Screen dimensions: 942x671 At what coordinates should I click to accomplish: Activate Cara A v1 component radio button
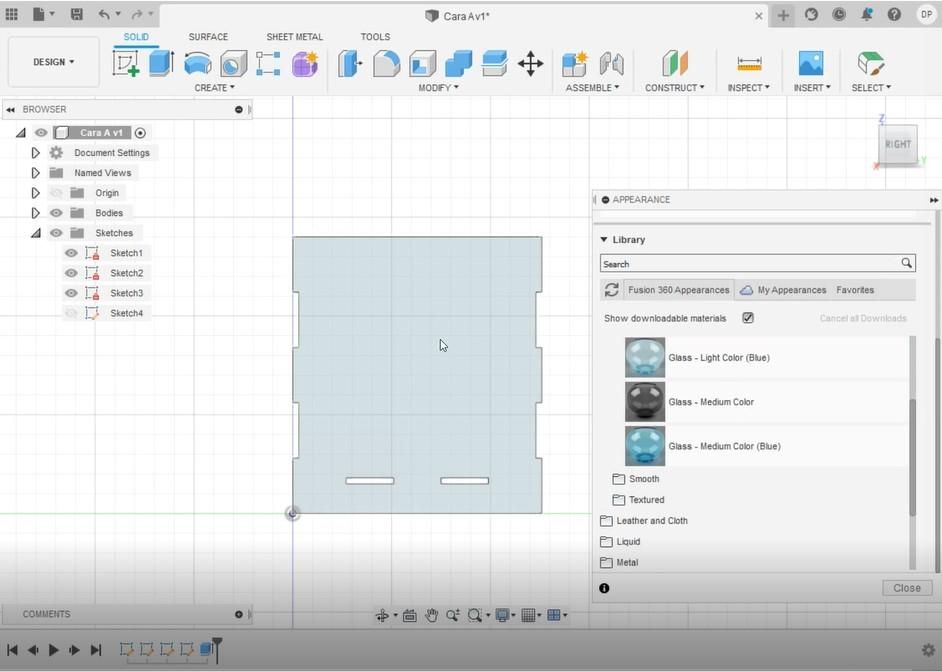pyautogui.click(x=140, y=133)
